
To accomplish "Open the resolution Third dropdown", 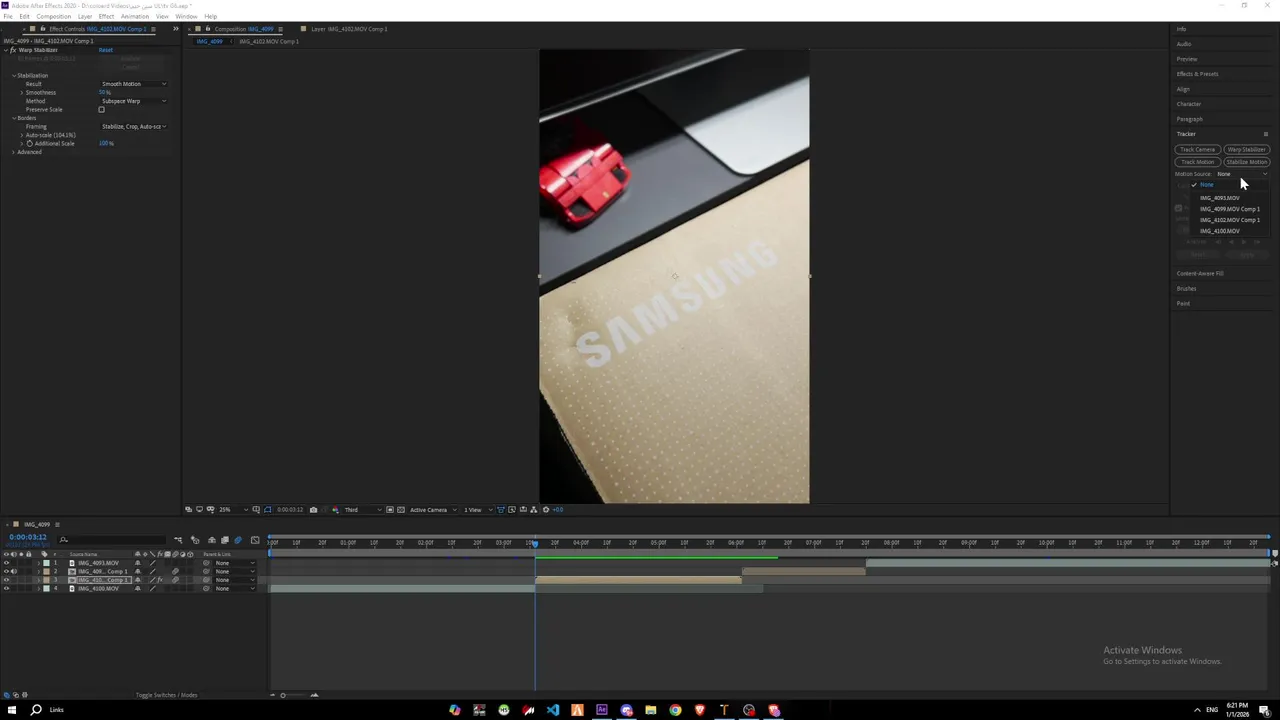I will pyautogui.click(x=363, y=510).
